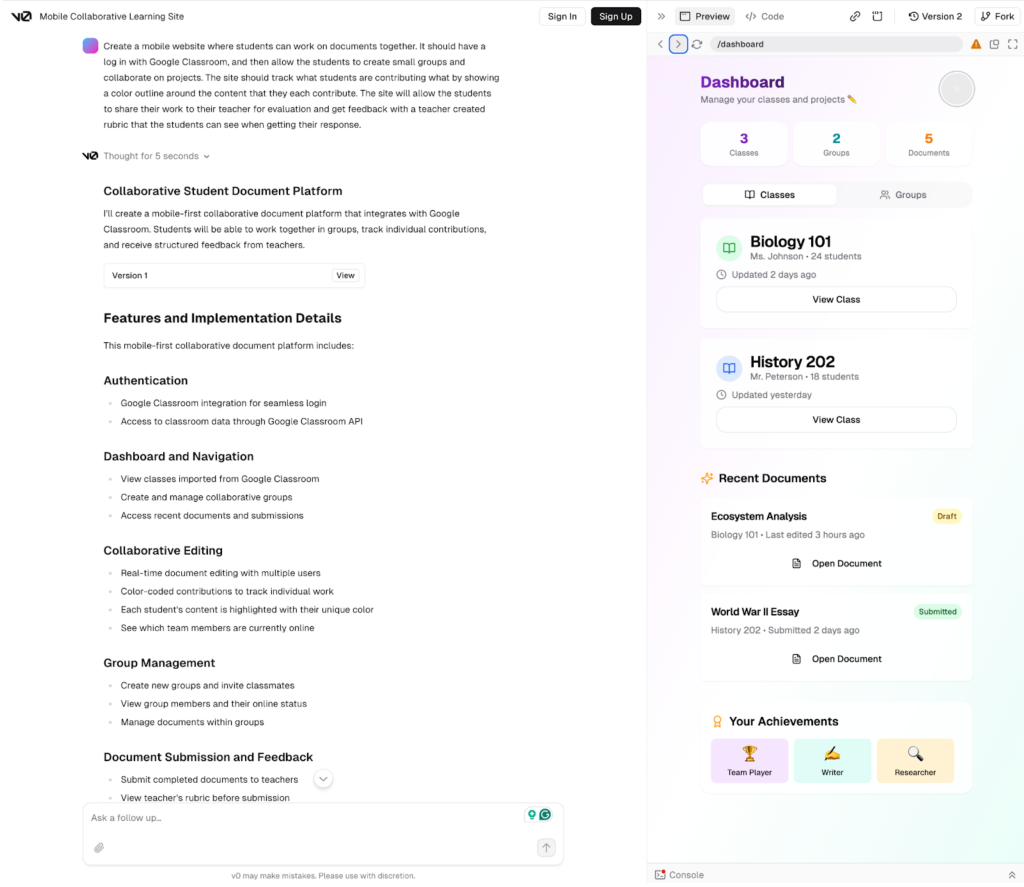Collapse the chat panel with double chevron
Image resolution: width=1024 pixels, height=887 pixels.
tap(661, 16)
